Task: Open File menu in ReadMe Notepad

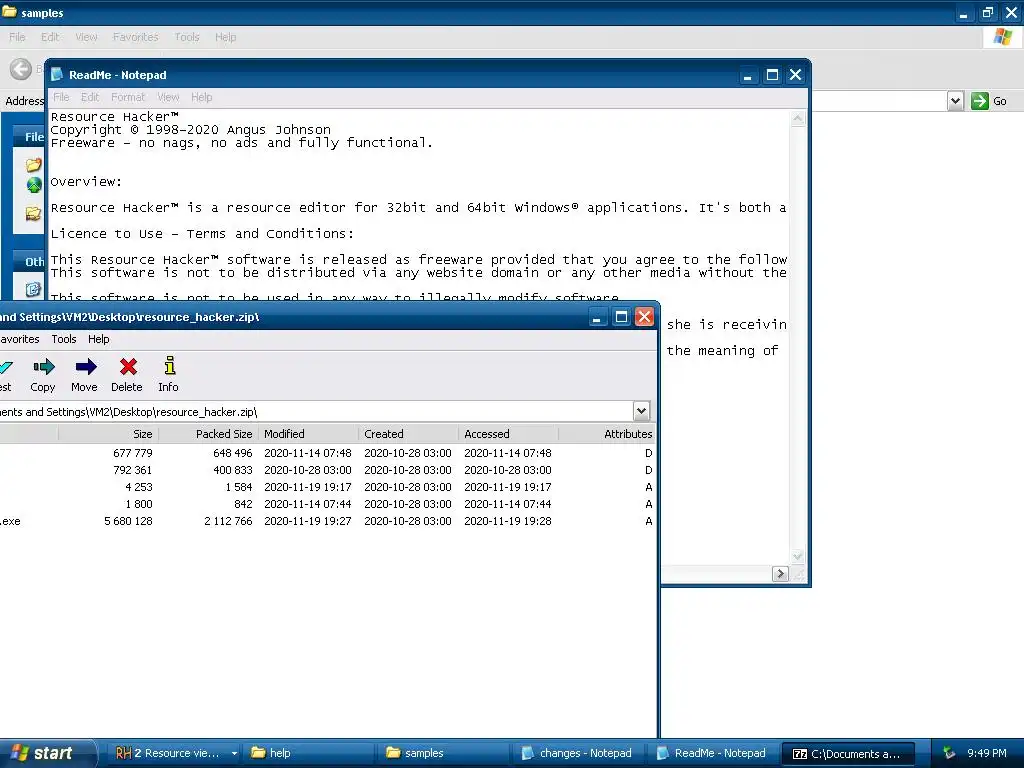Action: click(61, 97)
